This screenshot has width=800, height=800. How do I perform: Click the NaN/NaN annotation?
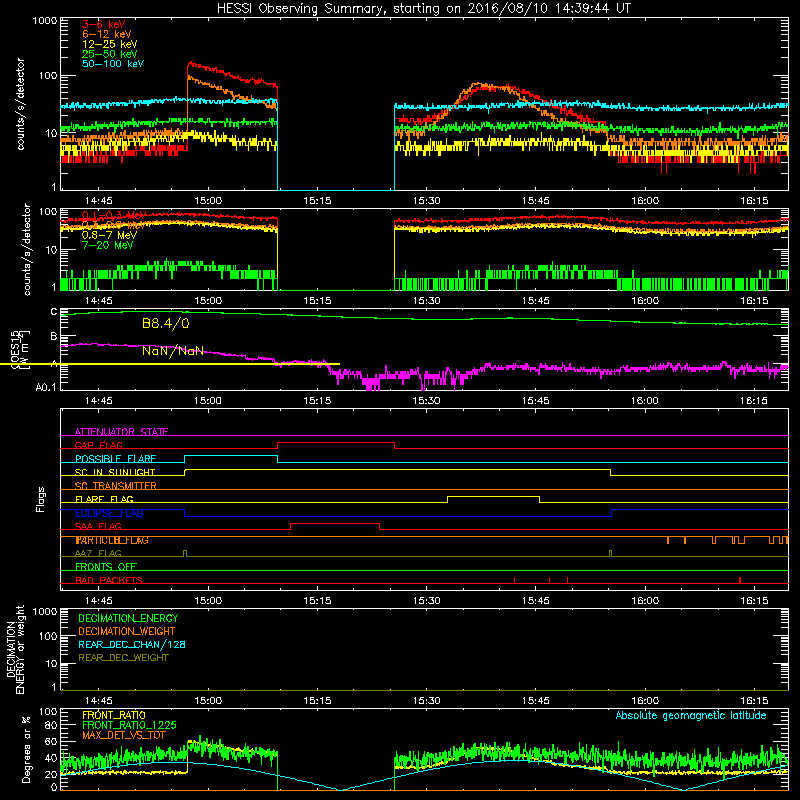point(172,351)
